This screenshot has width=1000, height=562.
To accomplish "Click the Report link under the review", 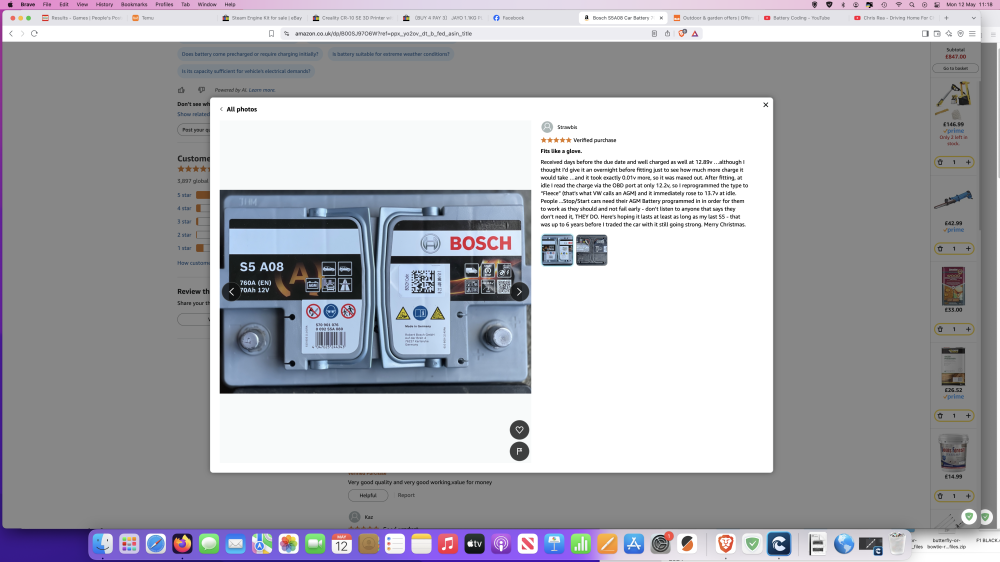I will tap(406, 495).
